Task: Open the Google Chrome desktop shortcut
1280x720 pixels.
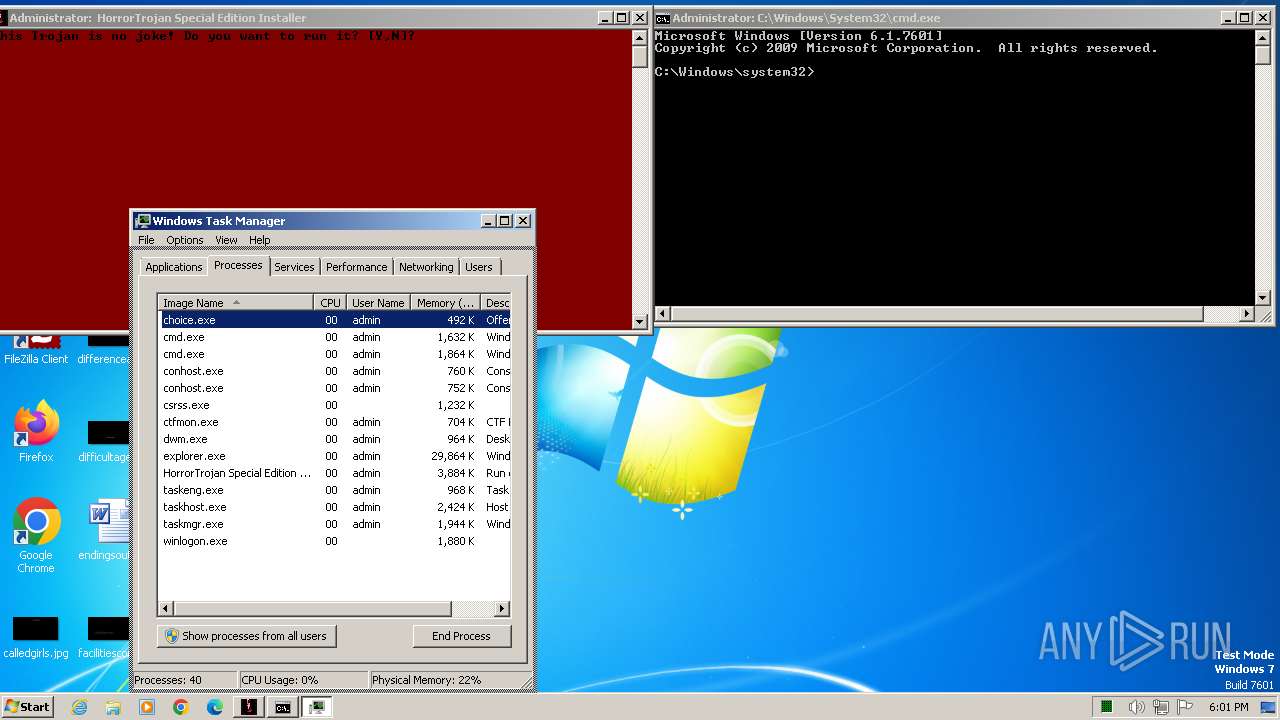Action: tap(36, 536)
